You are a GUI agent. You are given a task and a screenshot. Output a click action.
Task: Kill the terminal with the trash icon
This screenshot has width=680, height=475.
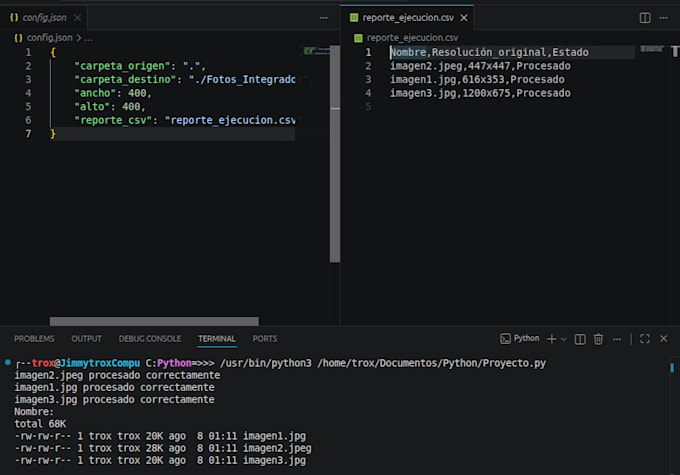click(x=598, y=339)
